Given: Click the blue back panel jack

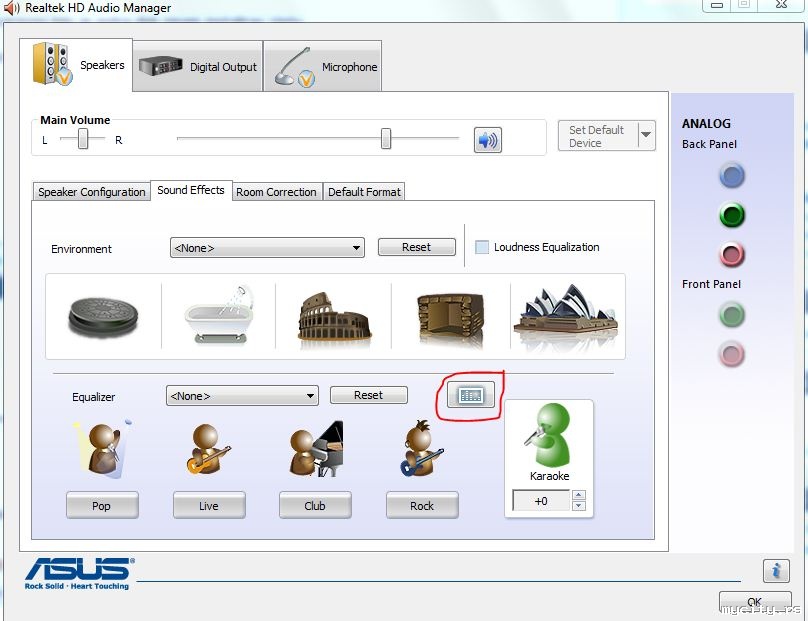Looking at the screenshot, I should [x=732, y=175].
